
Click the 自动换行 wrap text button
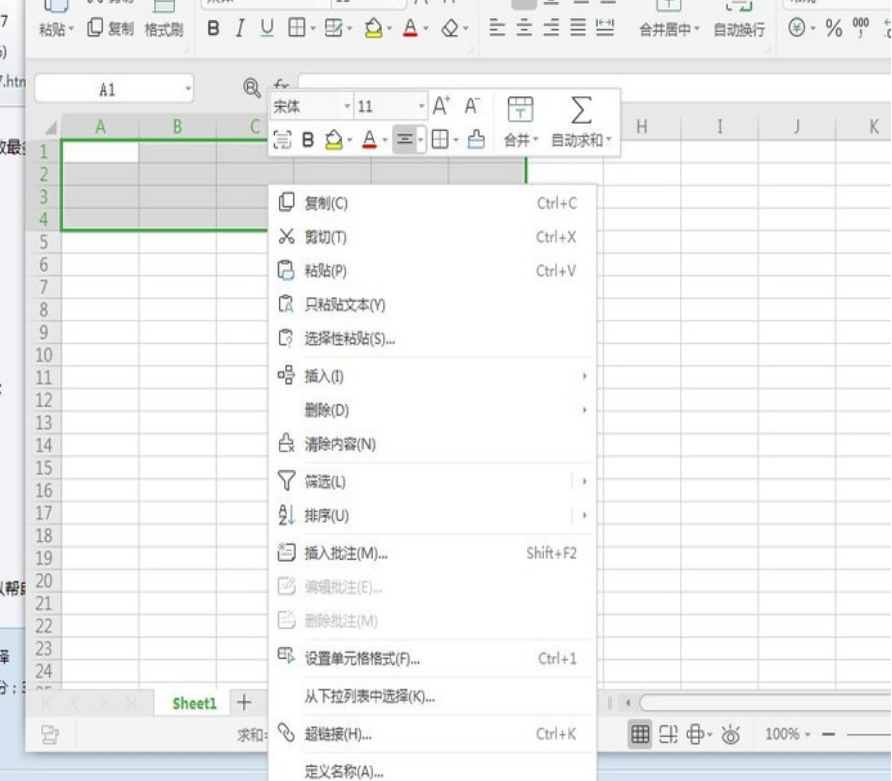[x=739, y=29]
